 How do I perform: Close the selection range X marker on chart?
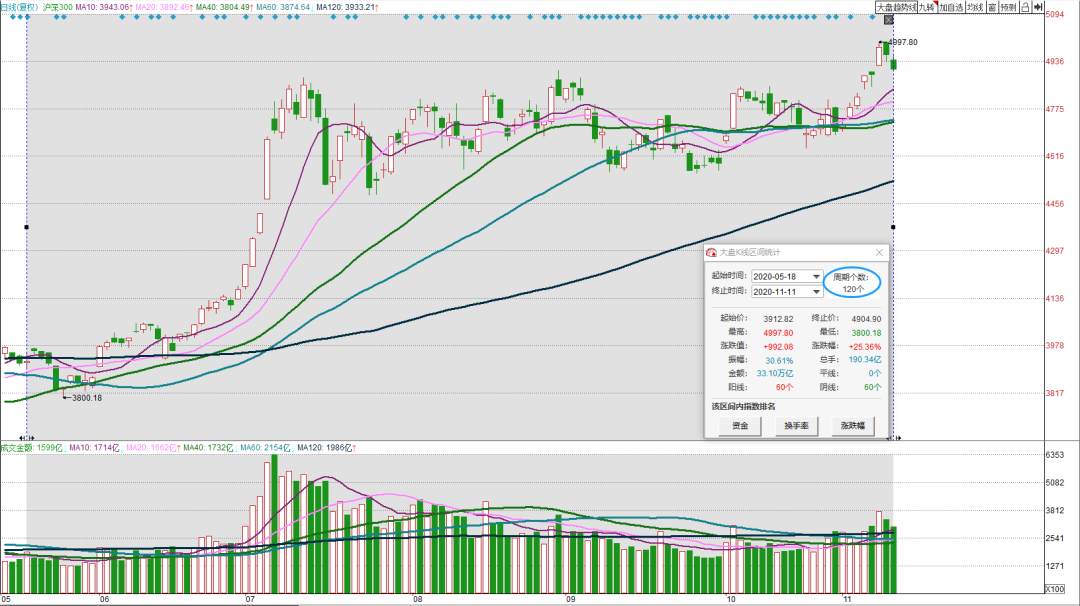click(889, 20)
